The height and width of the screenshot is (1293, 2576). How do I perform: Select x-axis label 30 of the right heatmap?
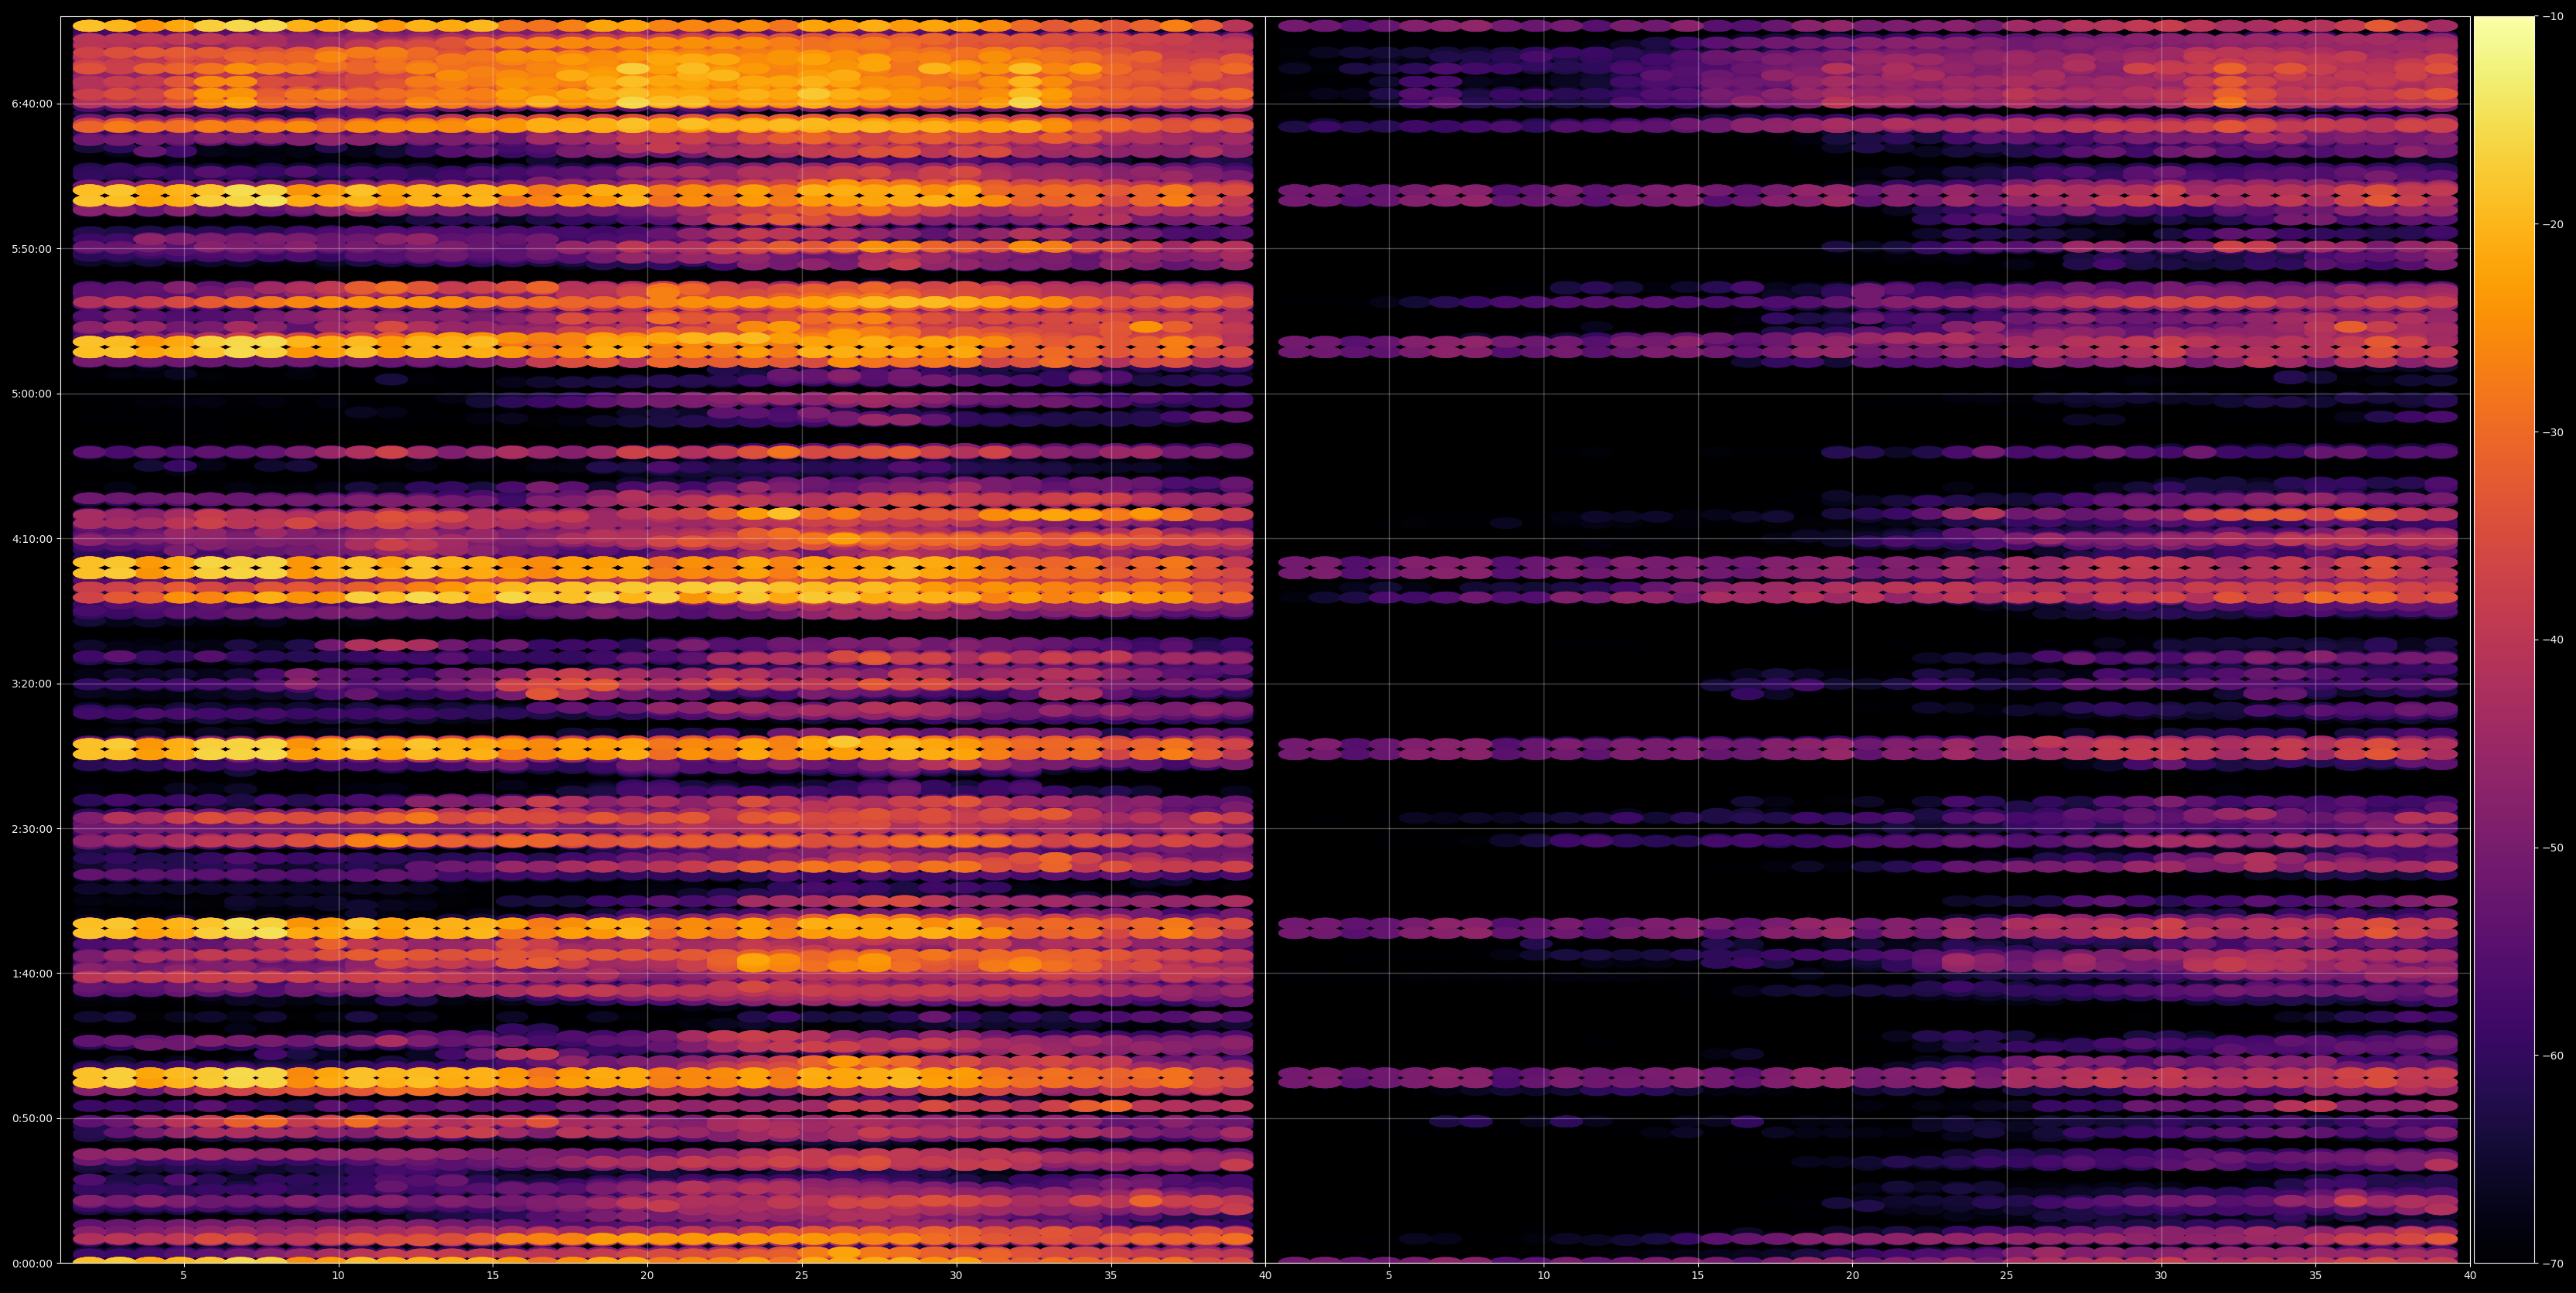point(2161,1276)
